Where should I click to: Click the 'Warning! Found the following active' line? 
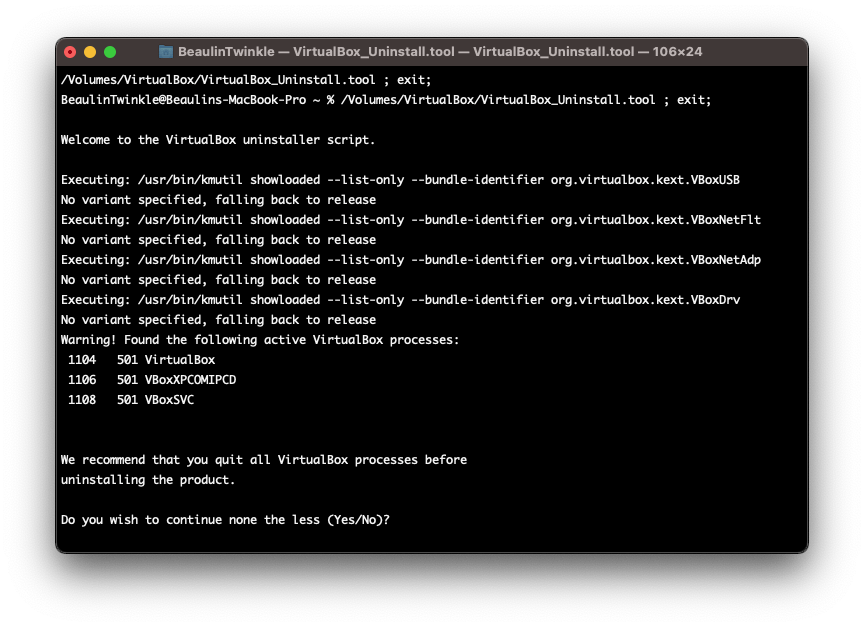pyautogui.click(x=260, y=340)
